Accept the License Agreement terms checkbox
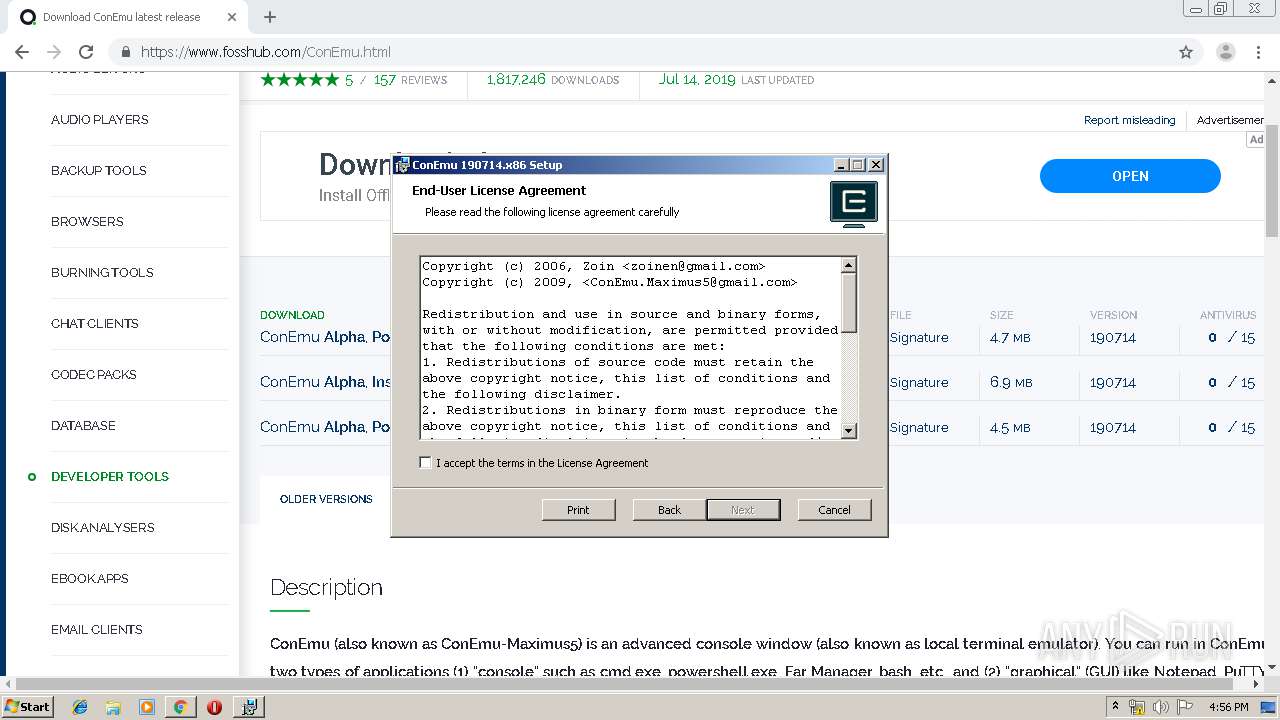Viewport: 1280px width, 720px height. pyautogui.click(x=426, y=463)
